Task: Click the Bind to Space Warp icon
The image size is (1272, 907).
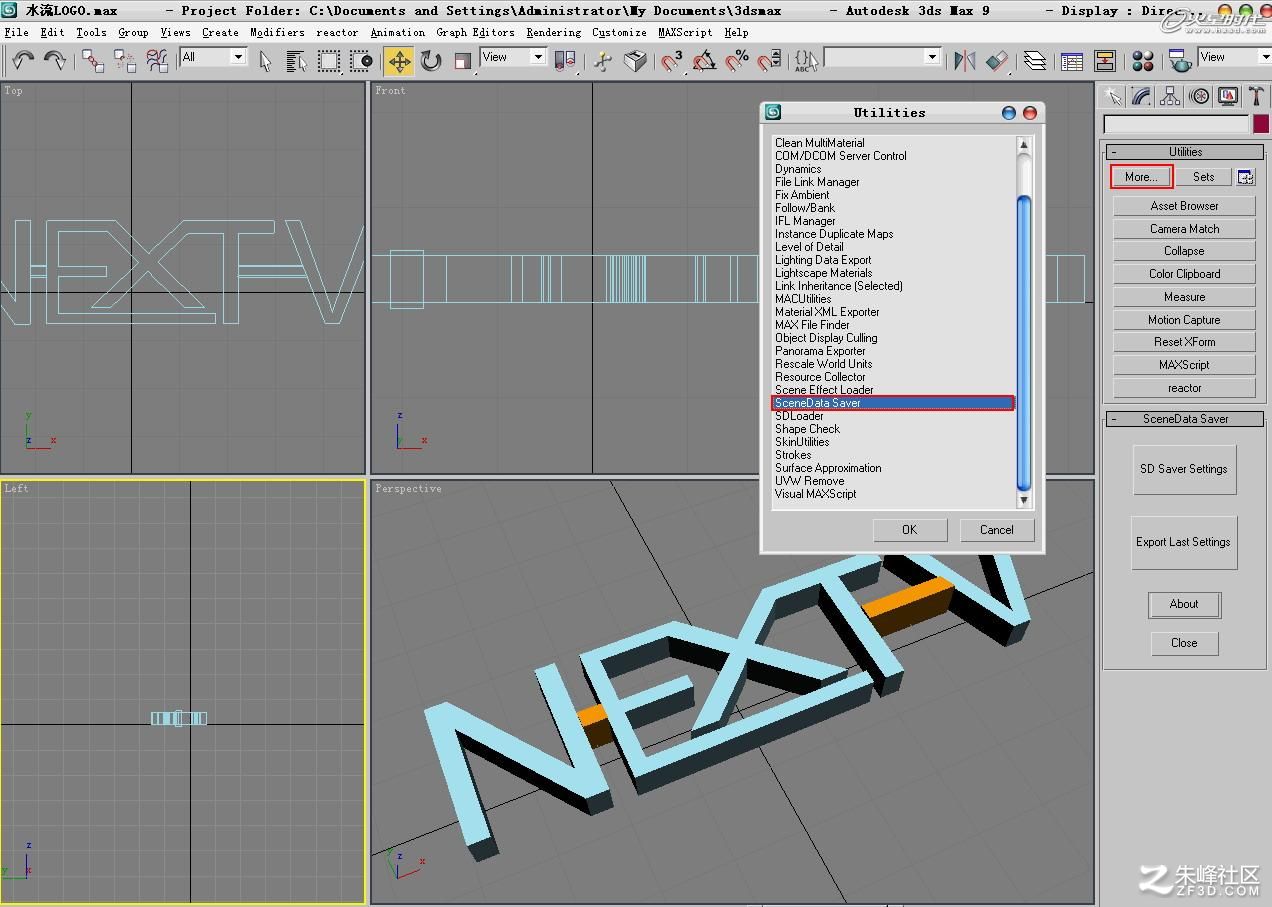Action: [157, 61]
